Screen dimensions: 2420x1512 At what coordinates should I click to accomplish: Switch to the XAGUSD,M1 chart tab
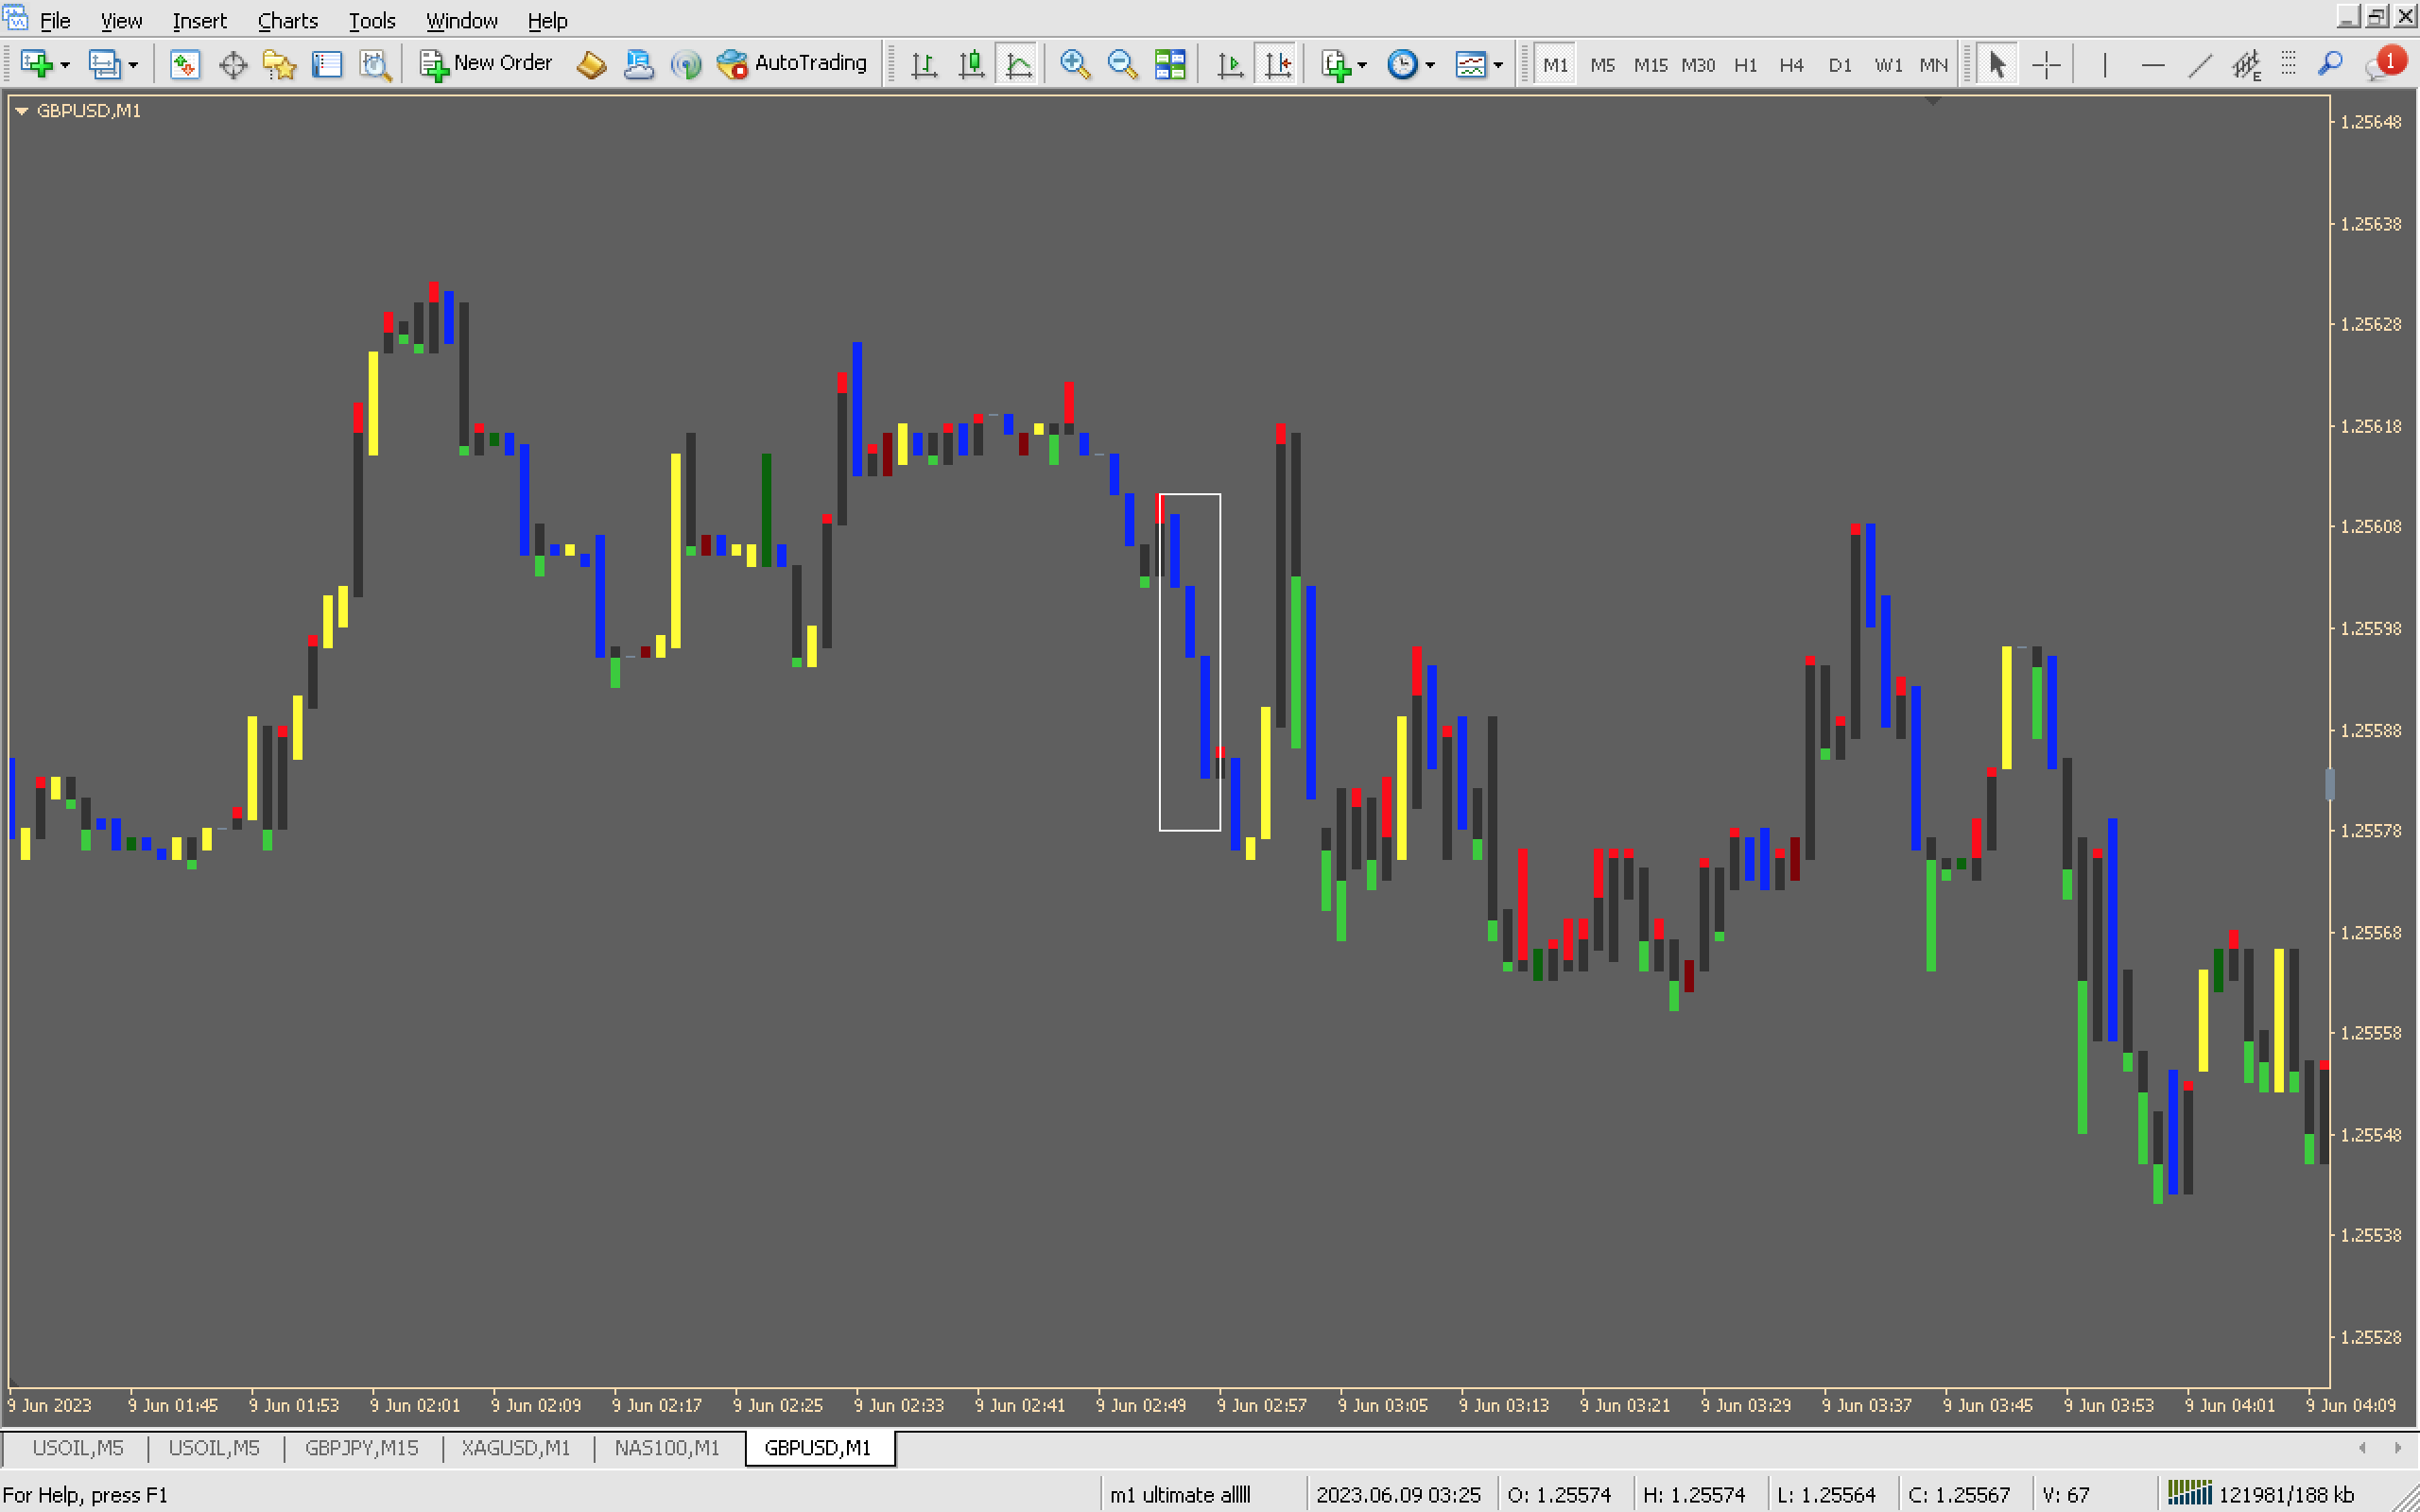coord(515,1448)
